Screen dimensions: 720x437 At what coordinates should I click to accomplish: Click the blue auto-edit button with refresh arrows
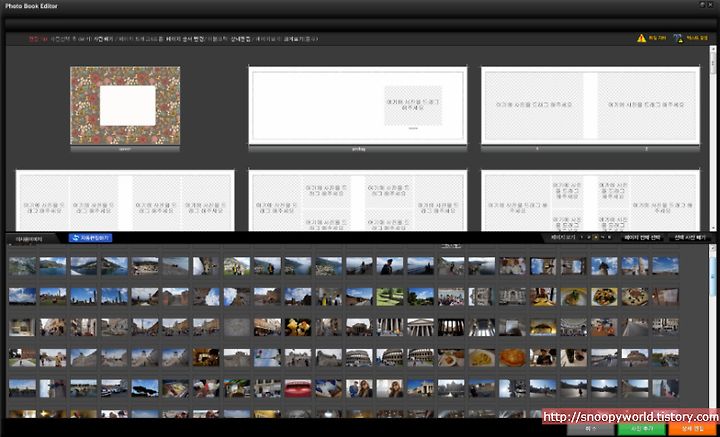click(x=90, y=238)
